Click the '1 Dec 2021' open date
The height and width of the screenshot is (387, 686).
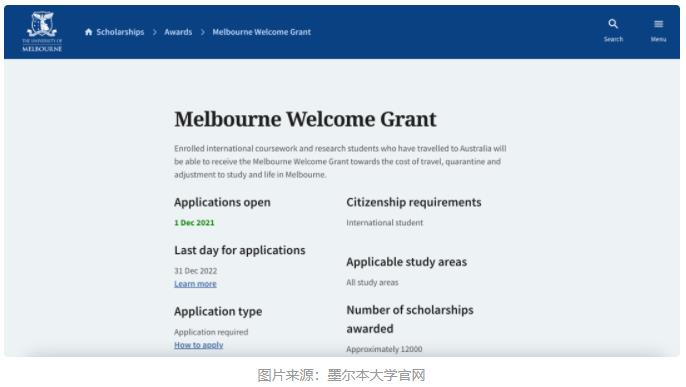pos(194,223)
